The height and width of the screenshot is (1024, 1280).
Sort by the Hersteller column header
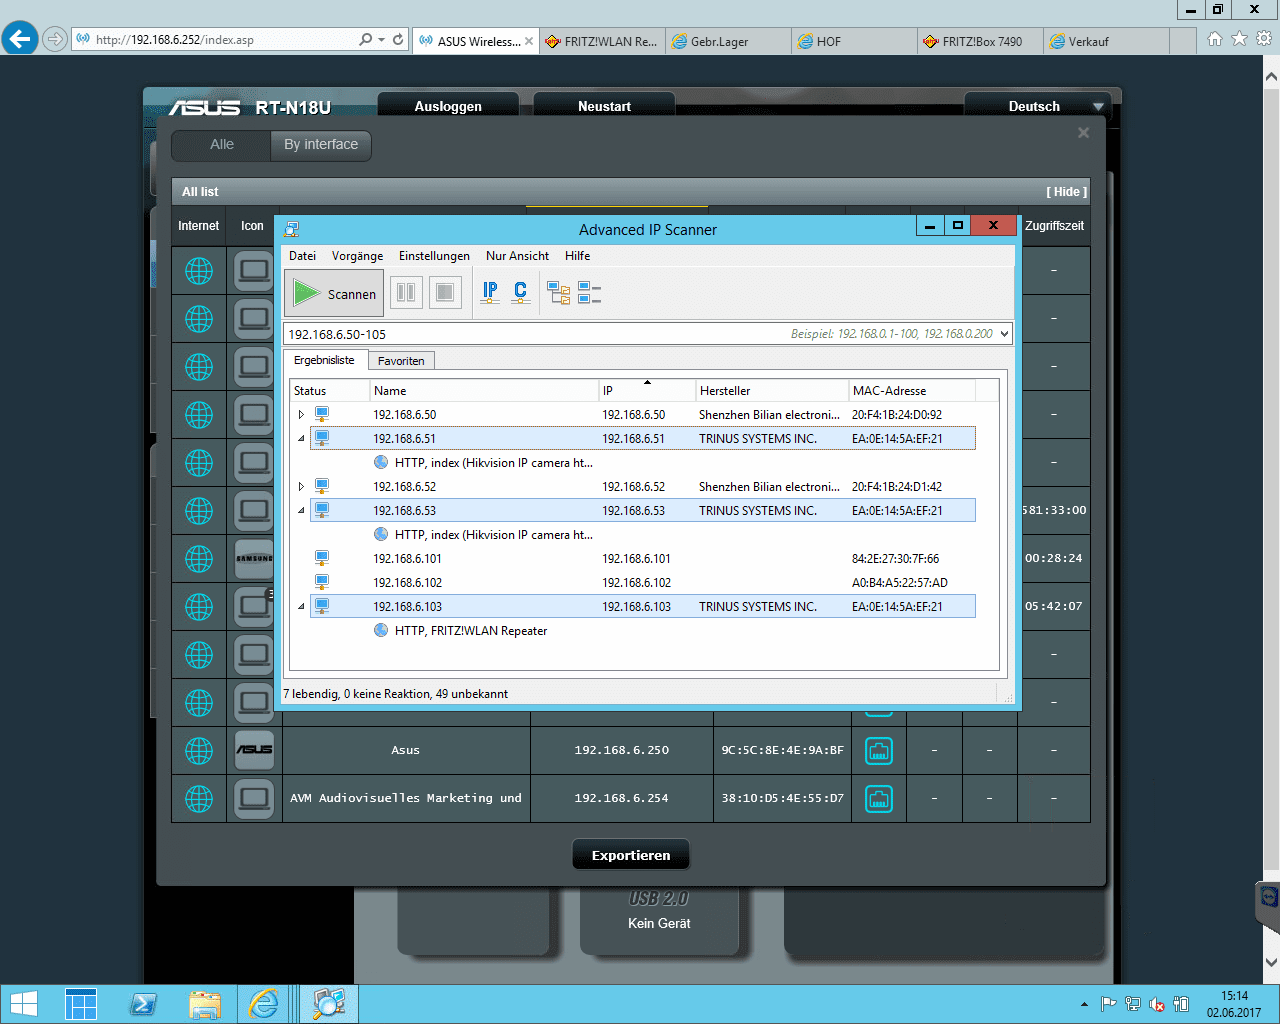(771, 391)
